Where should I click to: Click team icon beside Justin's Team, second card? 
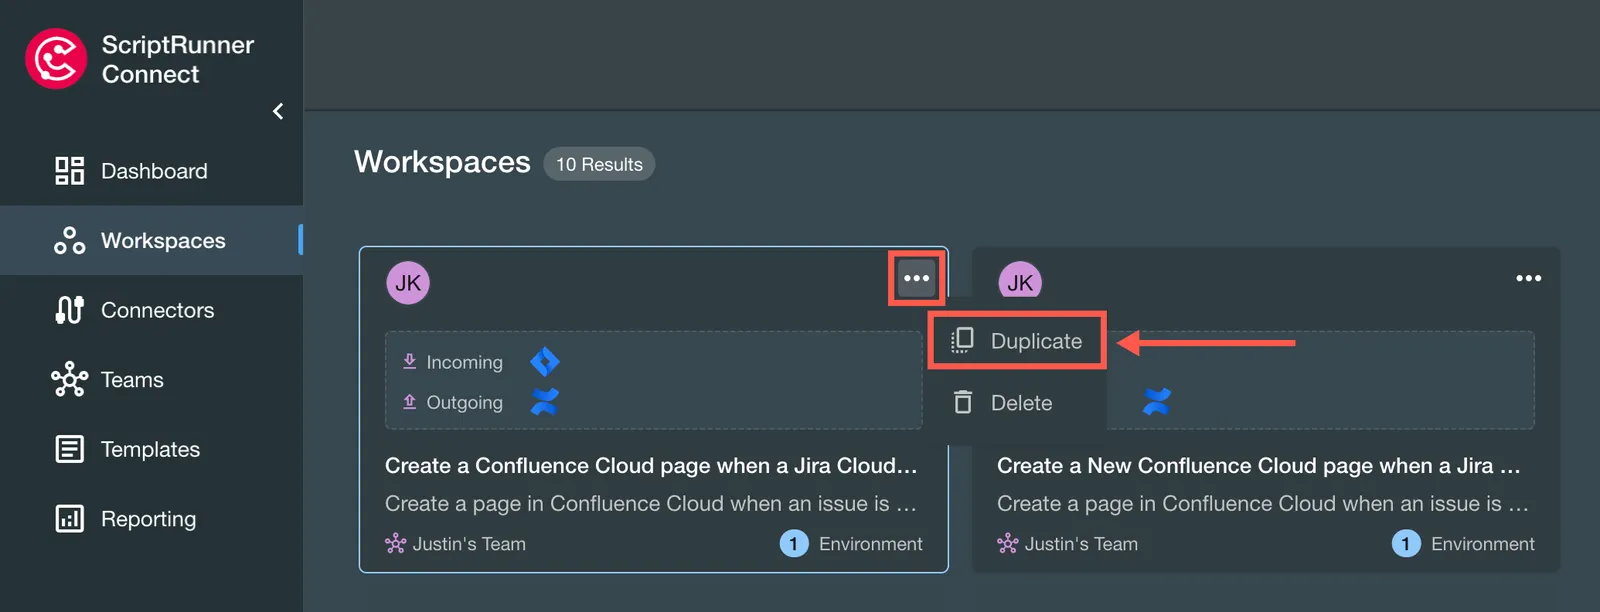click(x=1008, y=544)
